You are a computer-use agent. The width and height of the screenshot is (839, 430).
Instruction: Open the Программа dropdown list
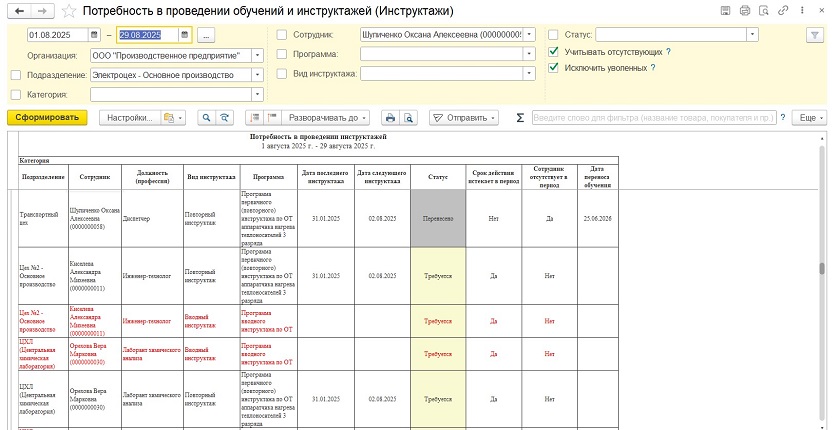coord(529,54)
